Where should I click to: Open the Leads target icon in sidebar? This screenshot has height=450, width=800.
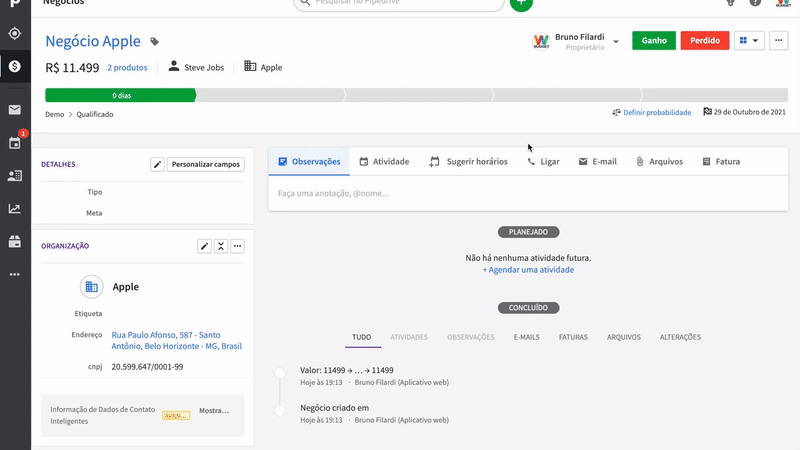(15, 33)
